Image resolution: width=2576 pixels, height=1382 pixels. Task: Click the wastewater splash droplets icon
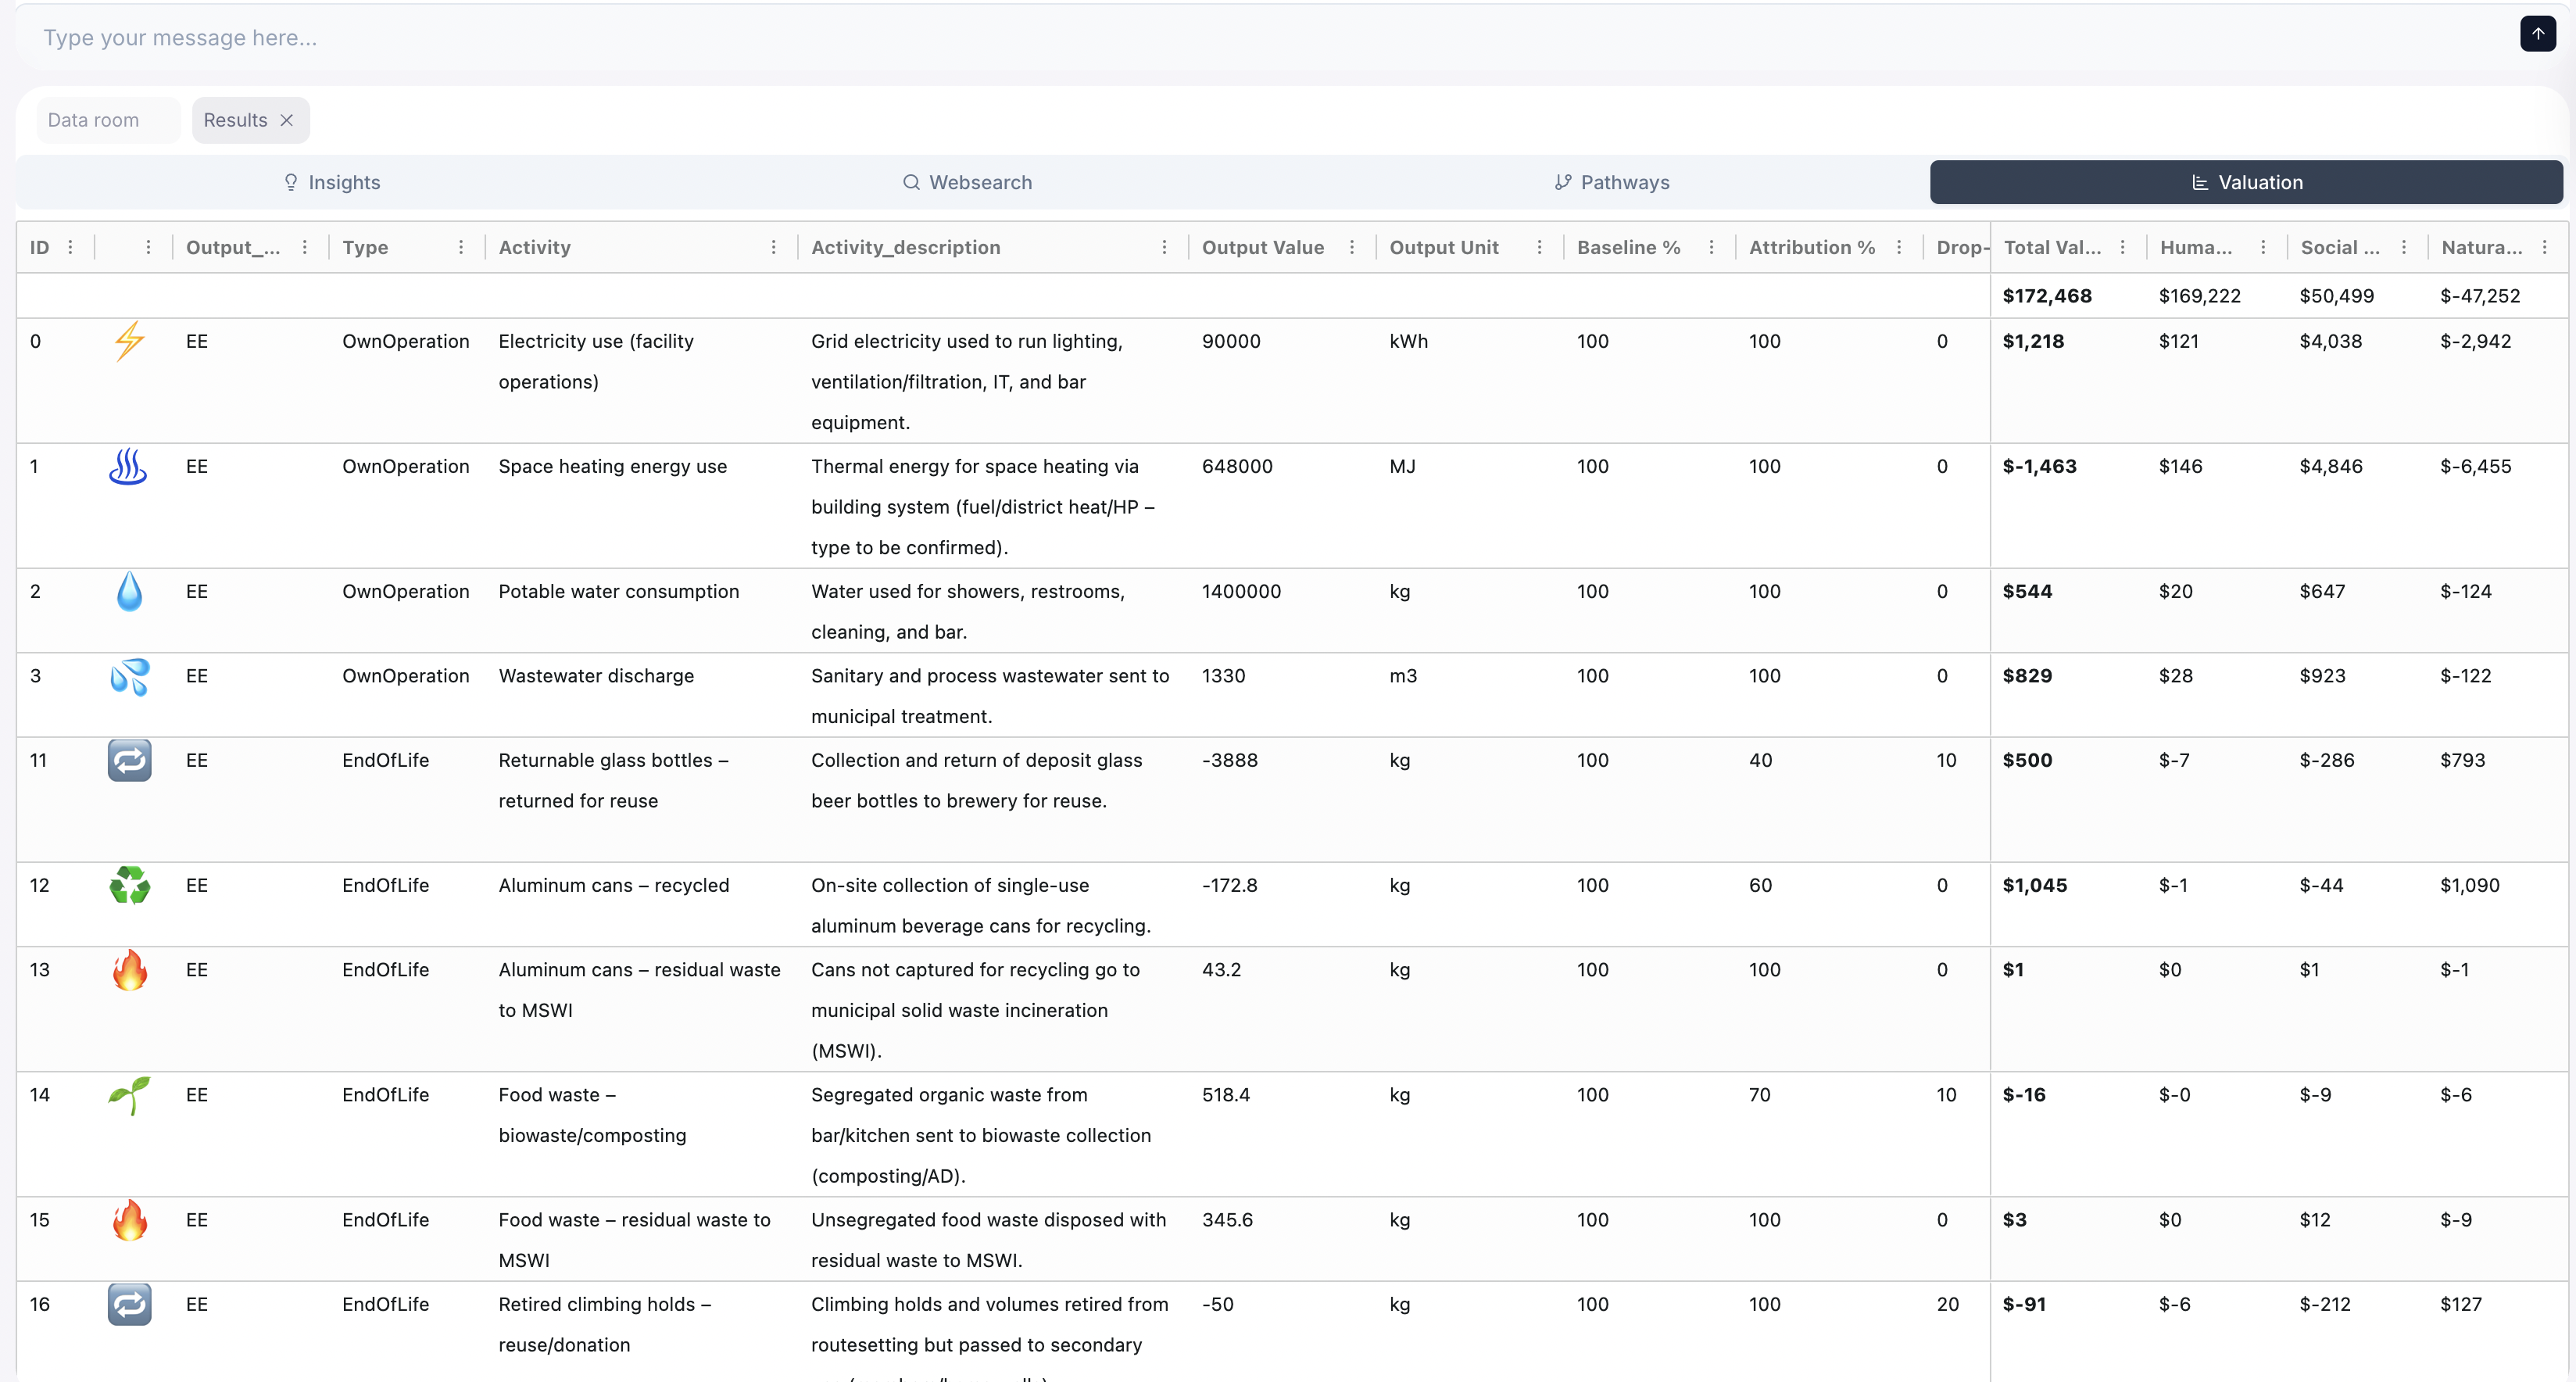(129, 677)
